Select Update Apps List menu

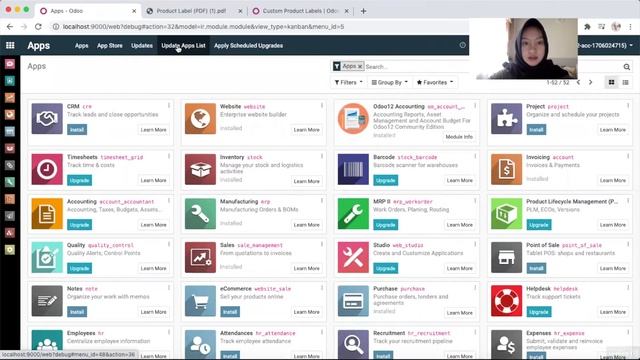click(x=183, y=46)
